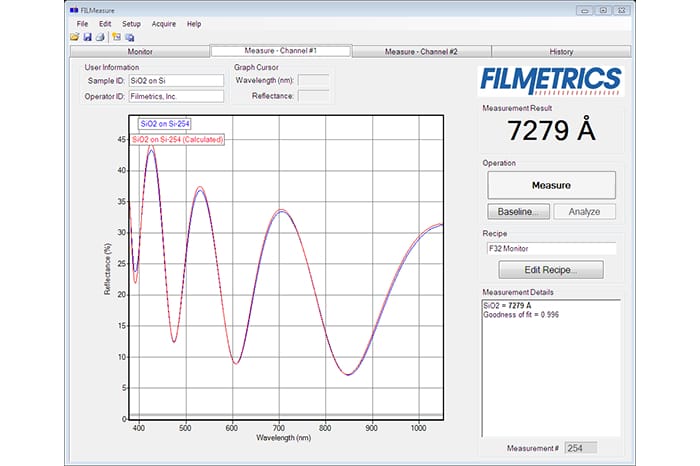Click the FILMeasure app icon in title bar

pos(74,10)
